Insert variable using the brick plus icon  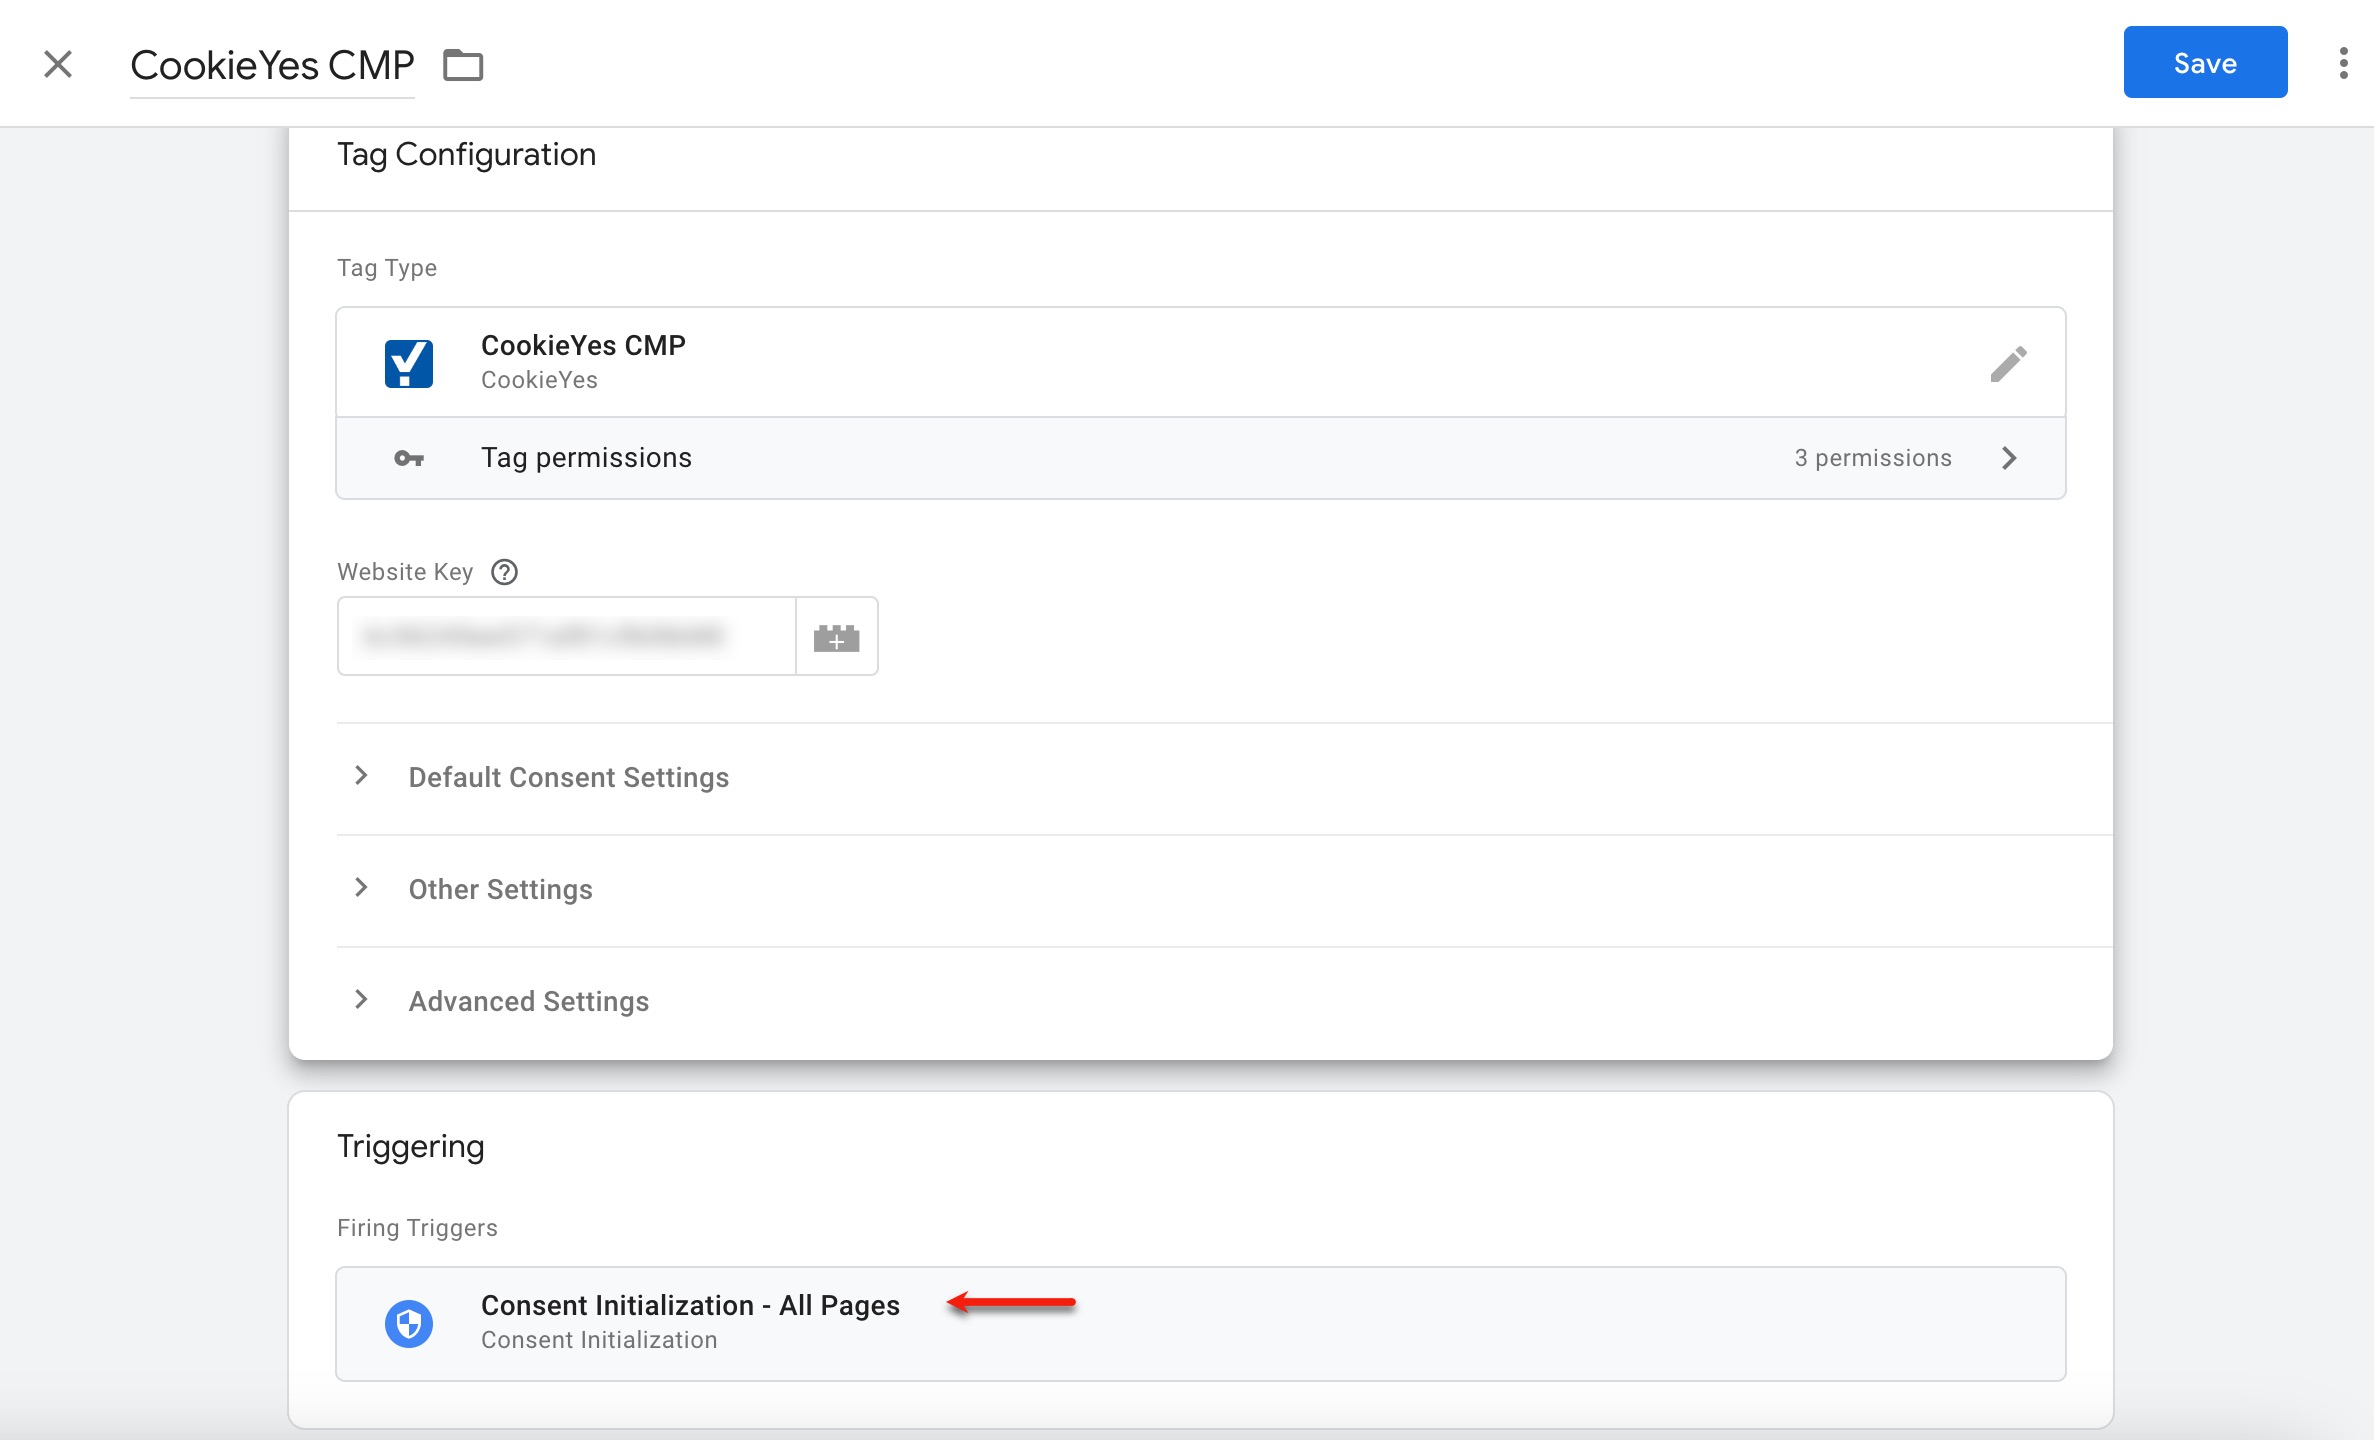point(837,637)
